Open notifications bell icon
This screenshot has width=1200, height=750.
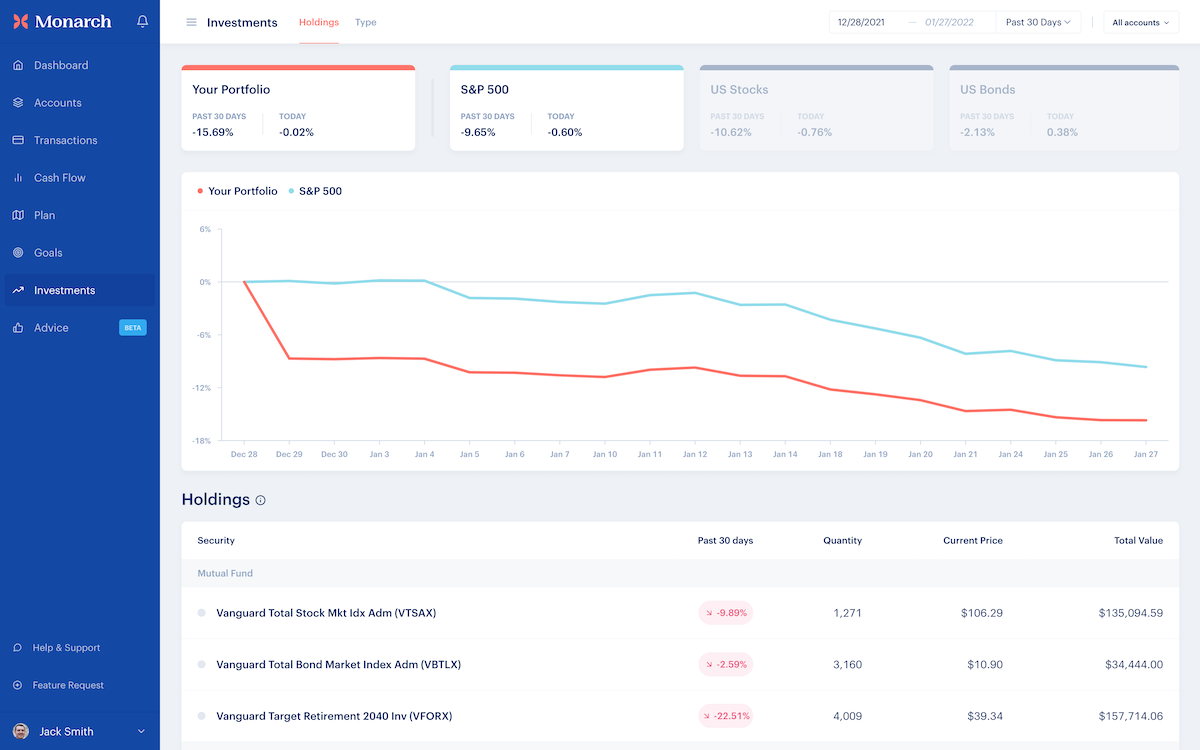[x=142, y=21]
